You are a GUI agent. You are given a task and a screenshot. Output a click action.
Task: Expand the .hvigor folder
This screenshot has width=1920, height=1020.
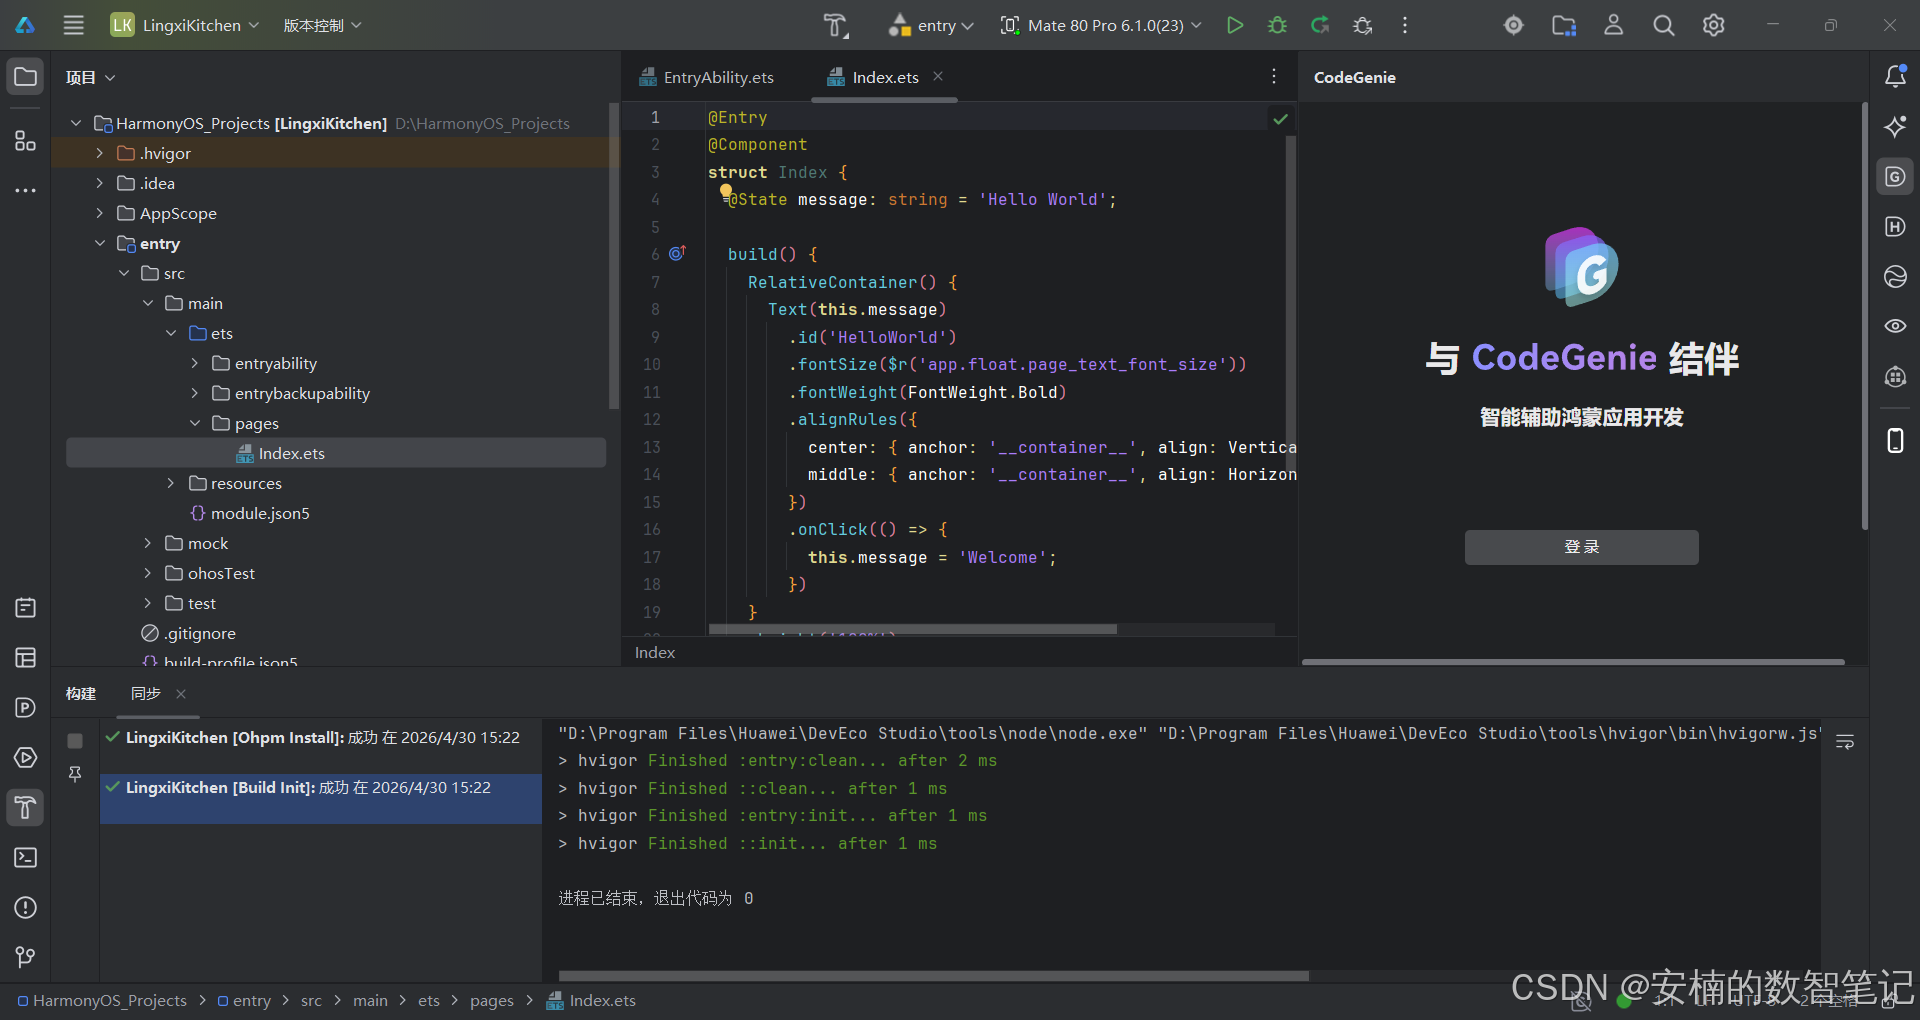99,153
